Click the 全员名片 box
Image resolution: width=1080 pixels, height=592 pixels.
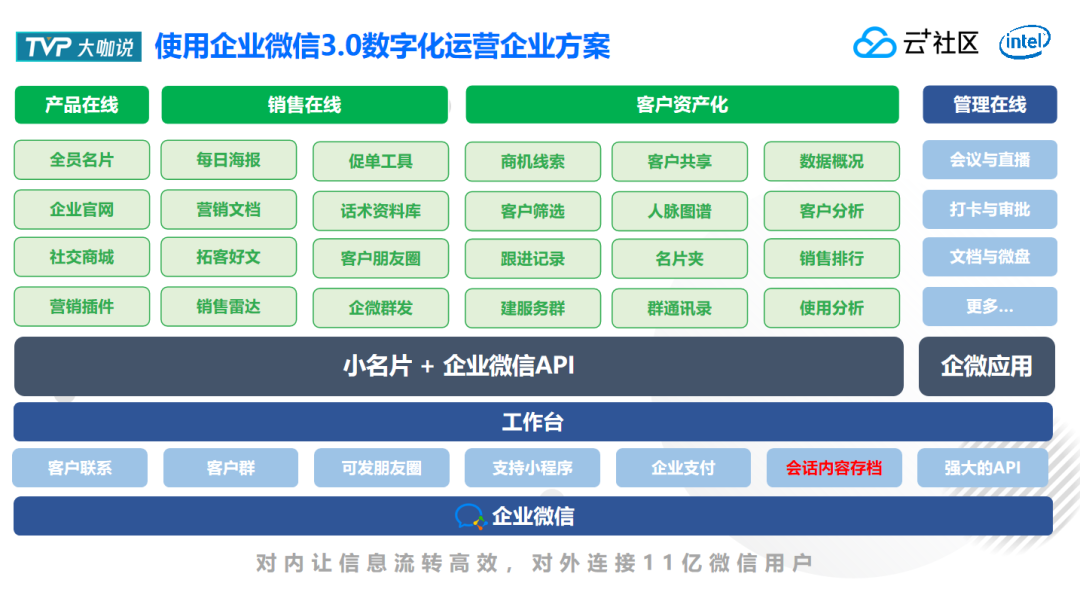click(81, 160)
